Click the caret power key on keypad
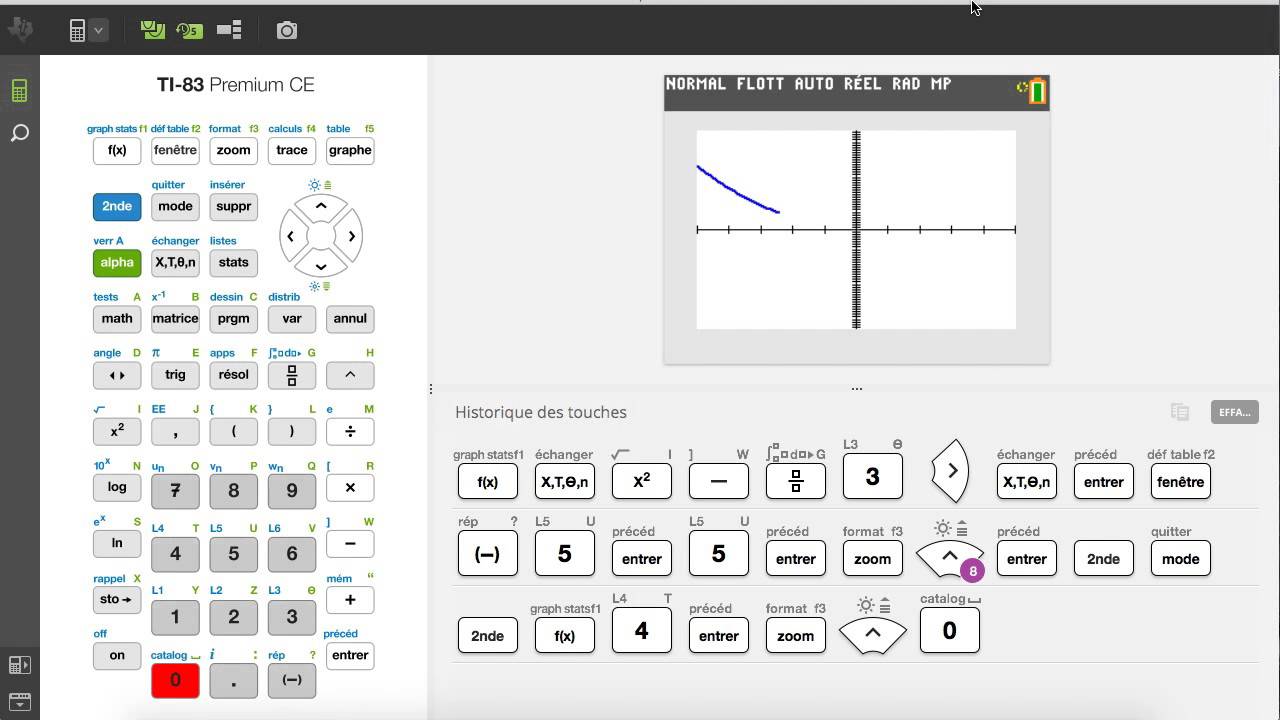This screenshot has height=720, width=1280. click(x=350, y=375)
